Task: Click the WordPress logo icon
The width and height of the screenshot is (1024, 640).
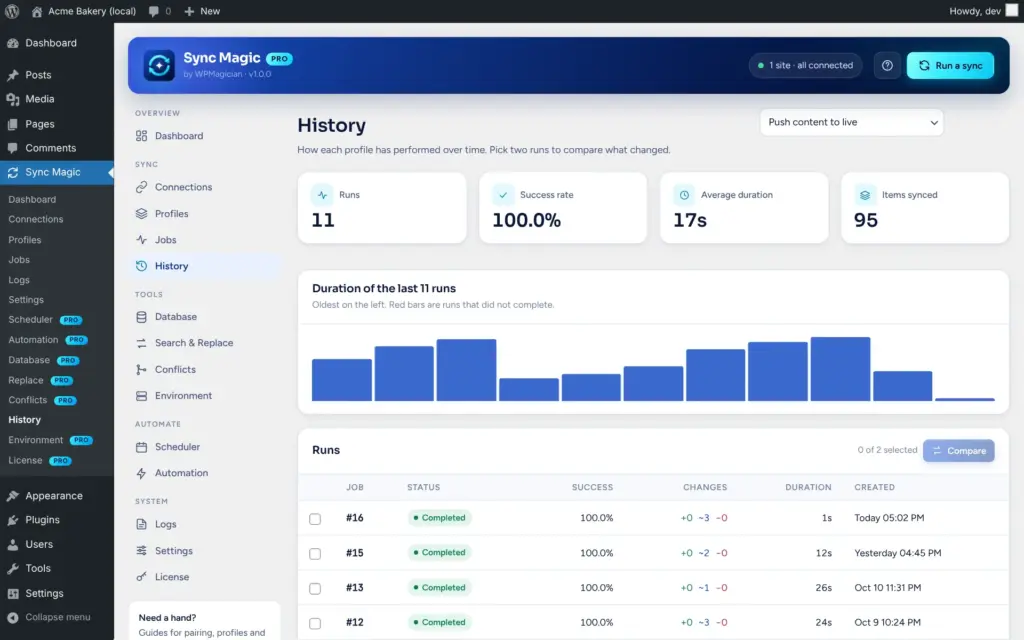Action: click(x=12, y=11)
